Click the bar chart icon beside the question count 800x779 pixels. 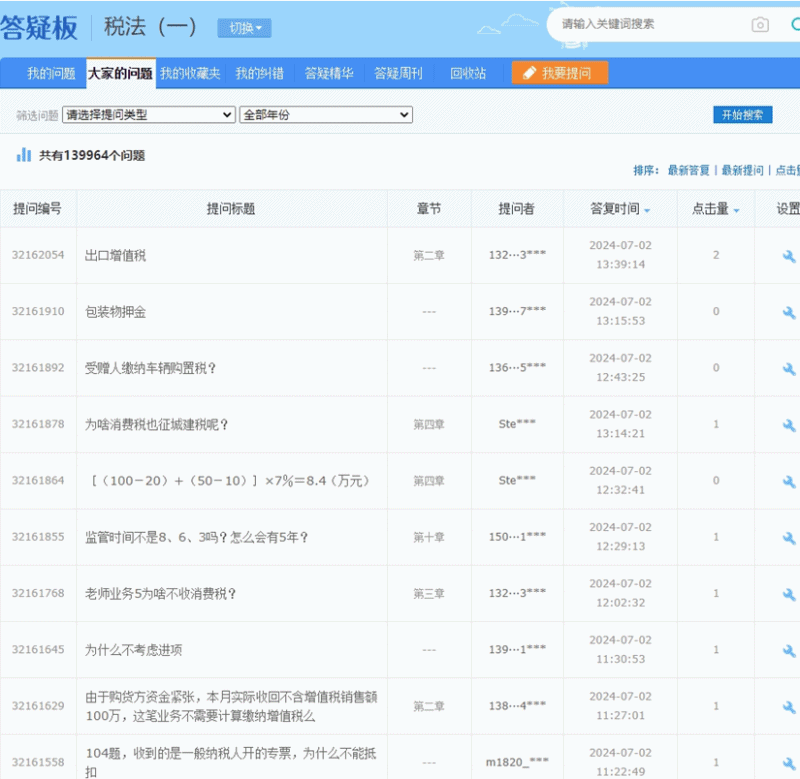[24, 155]
